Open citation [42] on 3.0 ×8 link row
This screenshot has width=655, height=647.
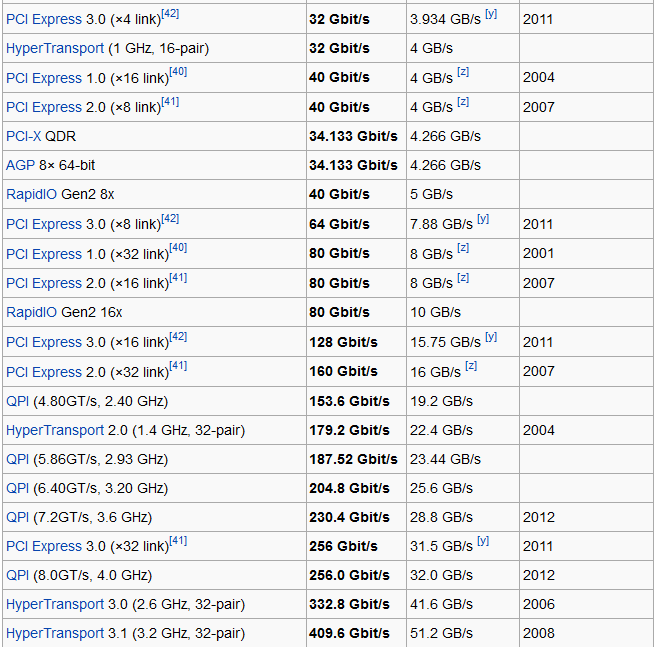click(x=170, y=218)
